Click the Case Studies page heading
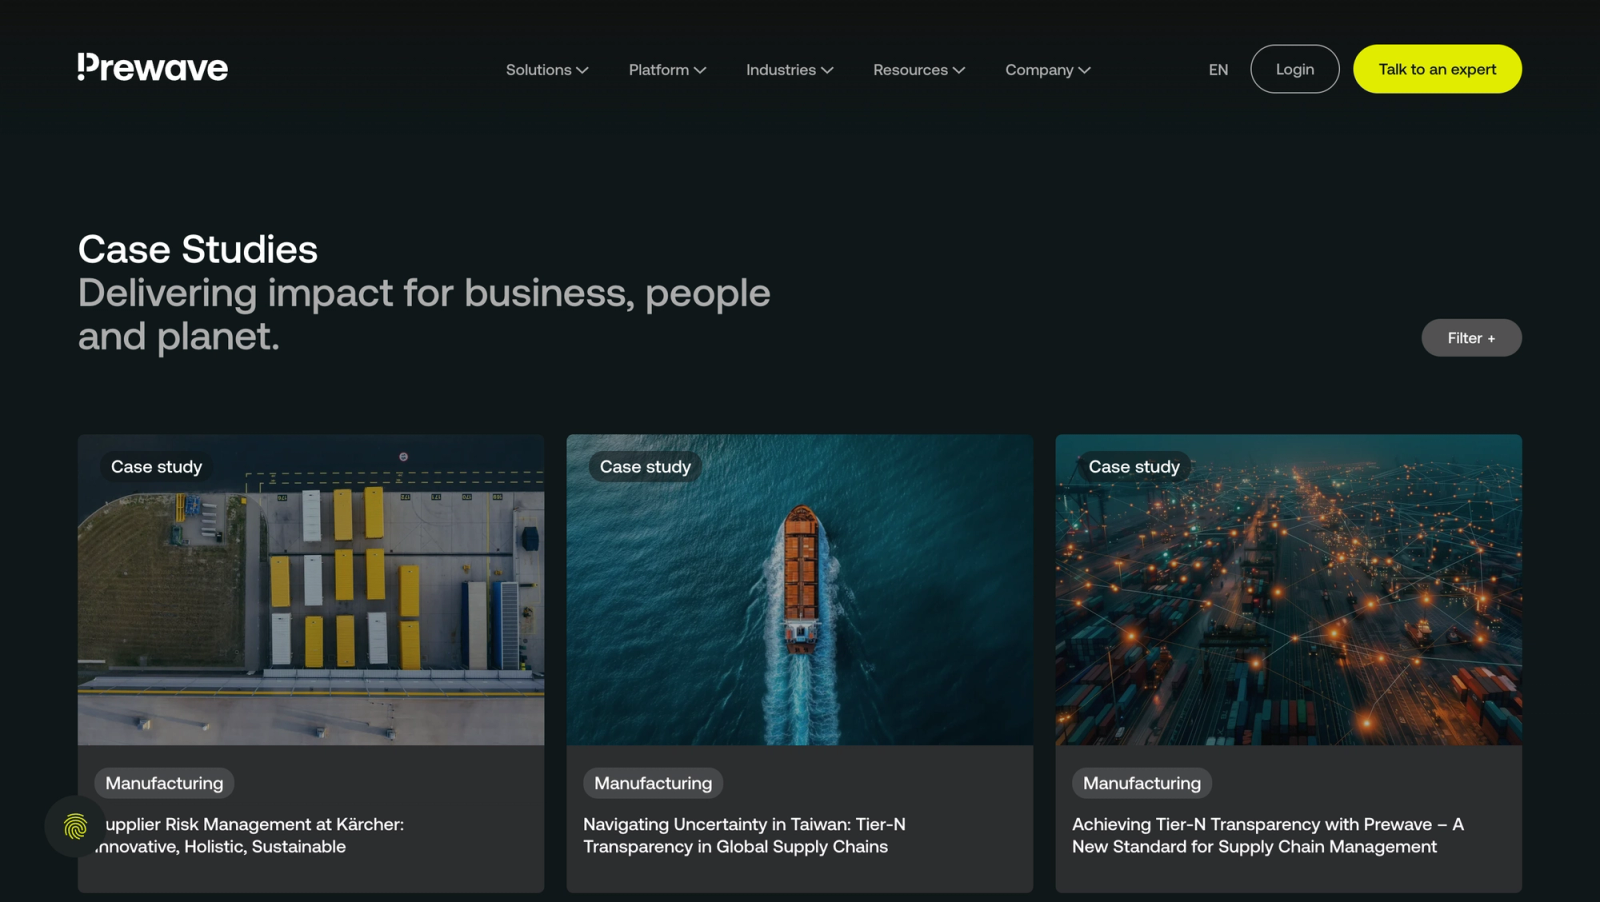Viewport: 1600px width, 902px height. (x=198, y=249)
